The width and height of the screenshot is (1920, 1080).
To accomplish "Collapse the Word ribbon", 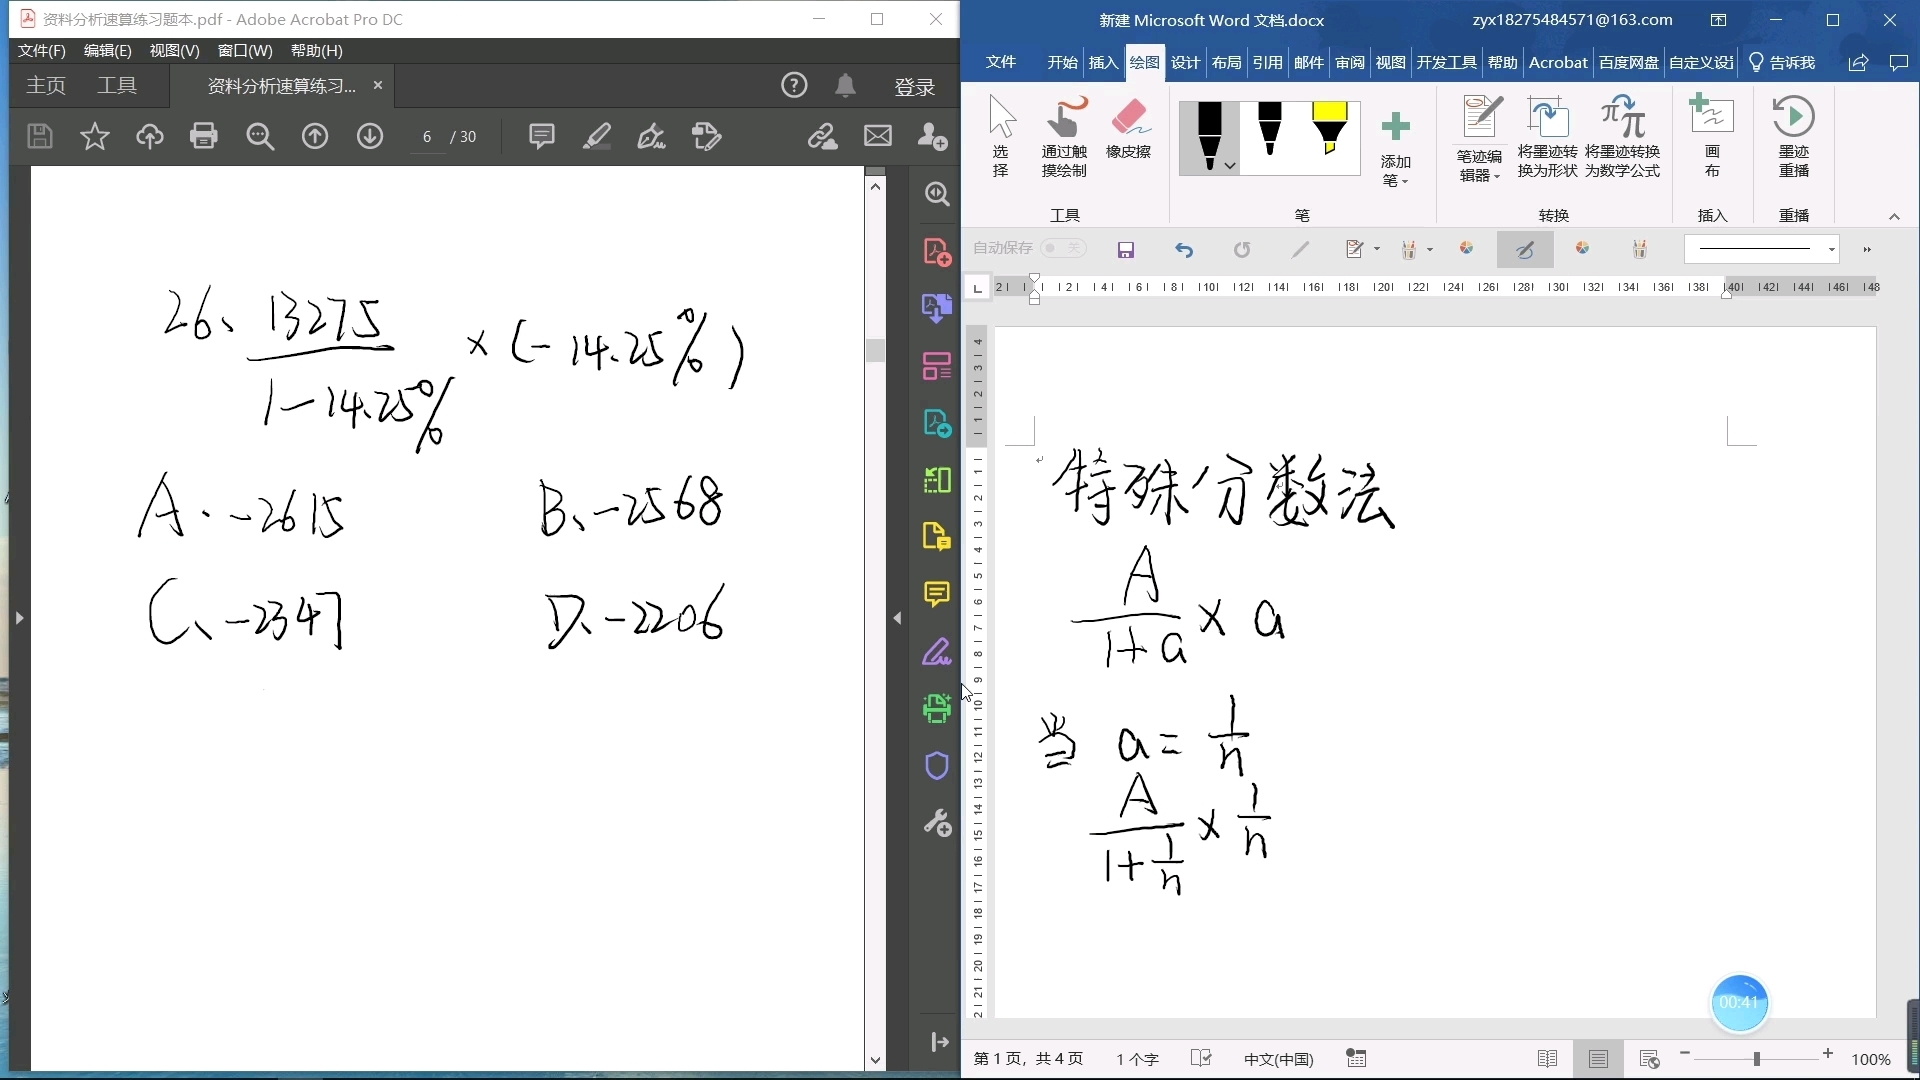I will pos(1894,216).
